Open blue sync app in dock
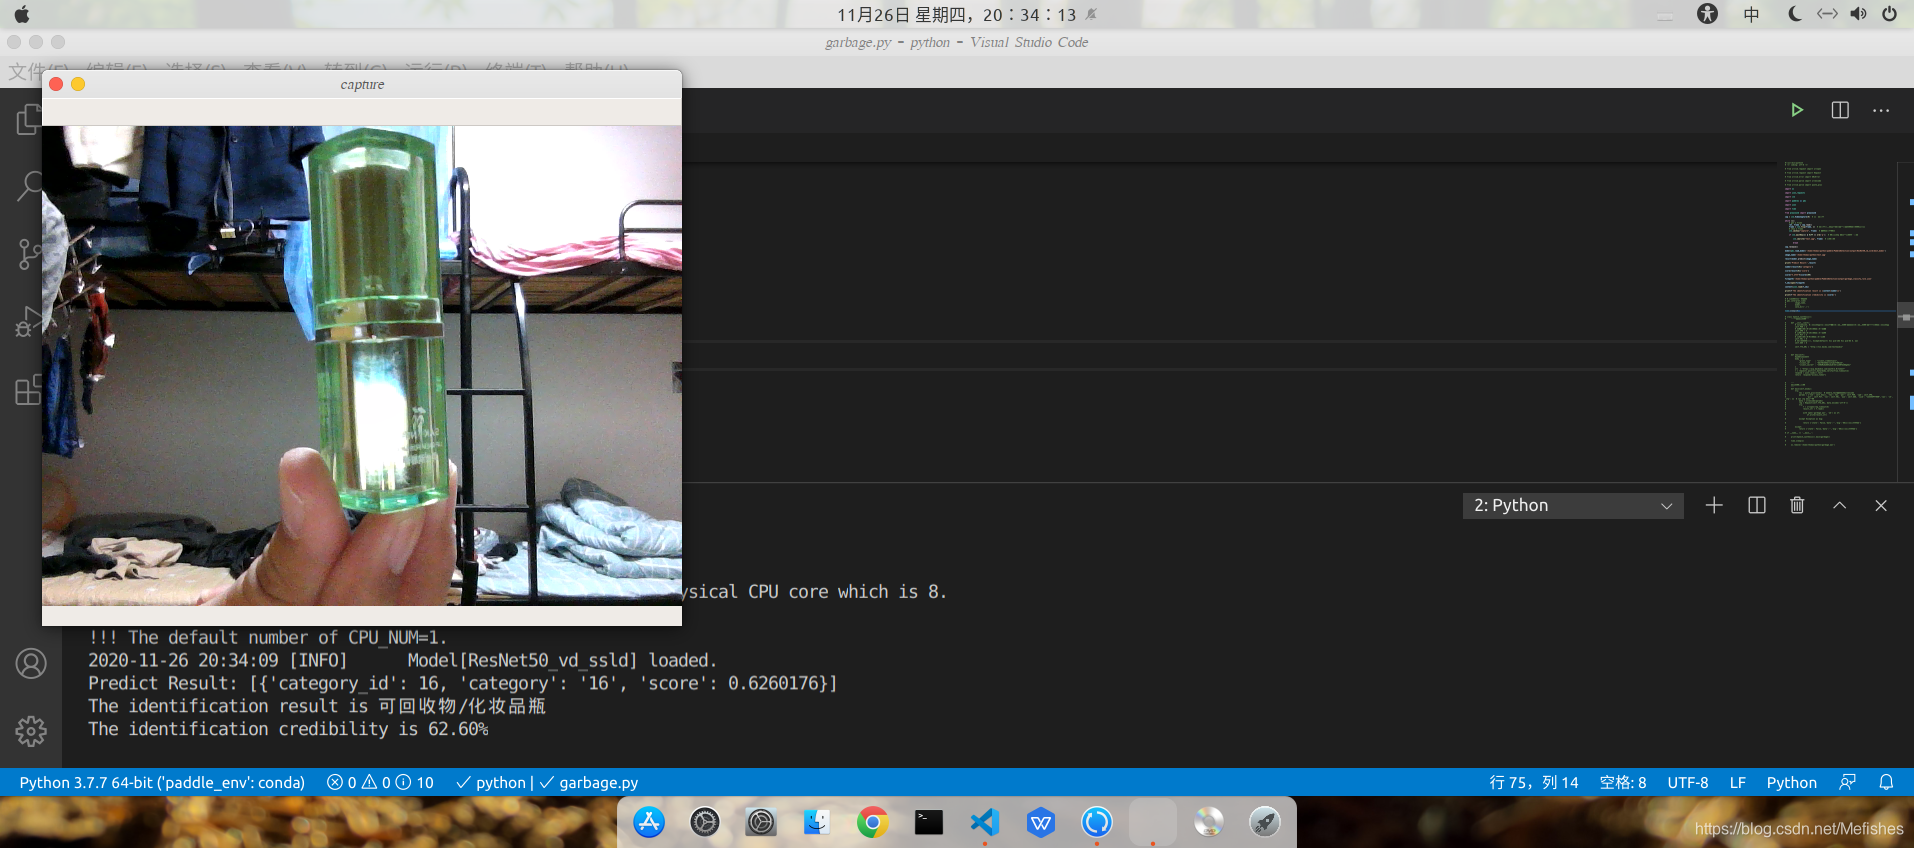1914x848 pixels. coord(1097,822)
